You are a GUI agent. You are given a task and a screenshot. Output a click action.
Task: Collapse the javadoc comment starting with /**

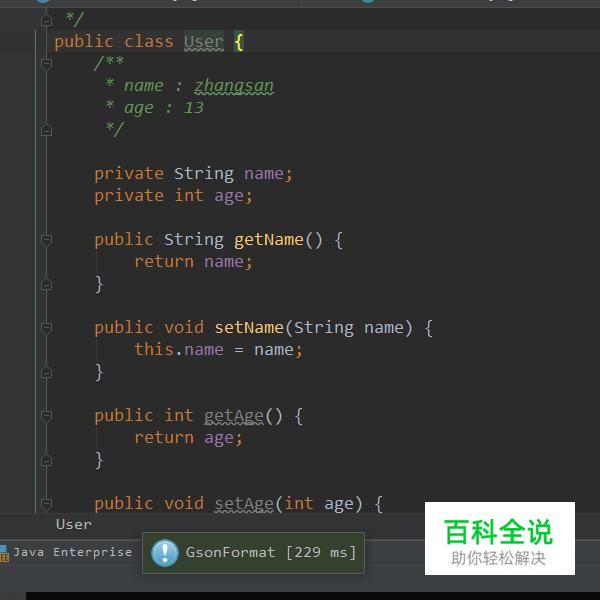(46, 64)
